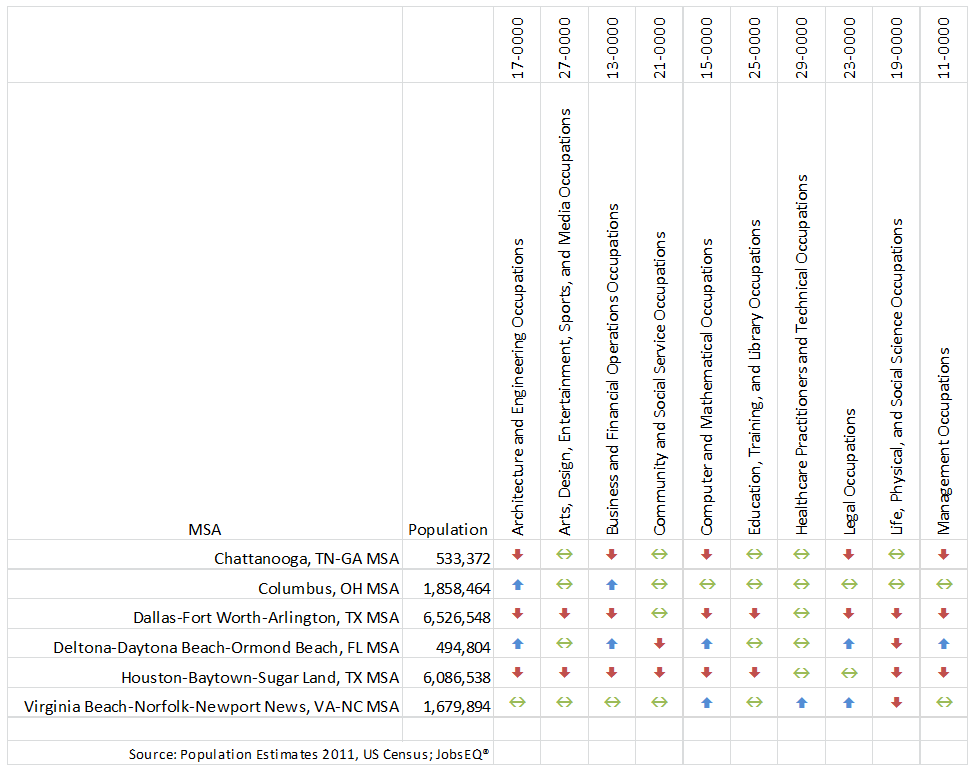Image resolution: width=973 pixels, height=772 pixels.
Task: Click the 'Management Occupations' column header
Action: pyautogui.click(x=944, y=441)
